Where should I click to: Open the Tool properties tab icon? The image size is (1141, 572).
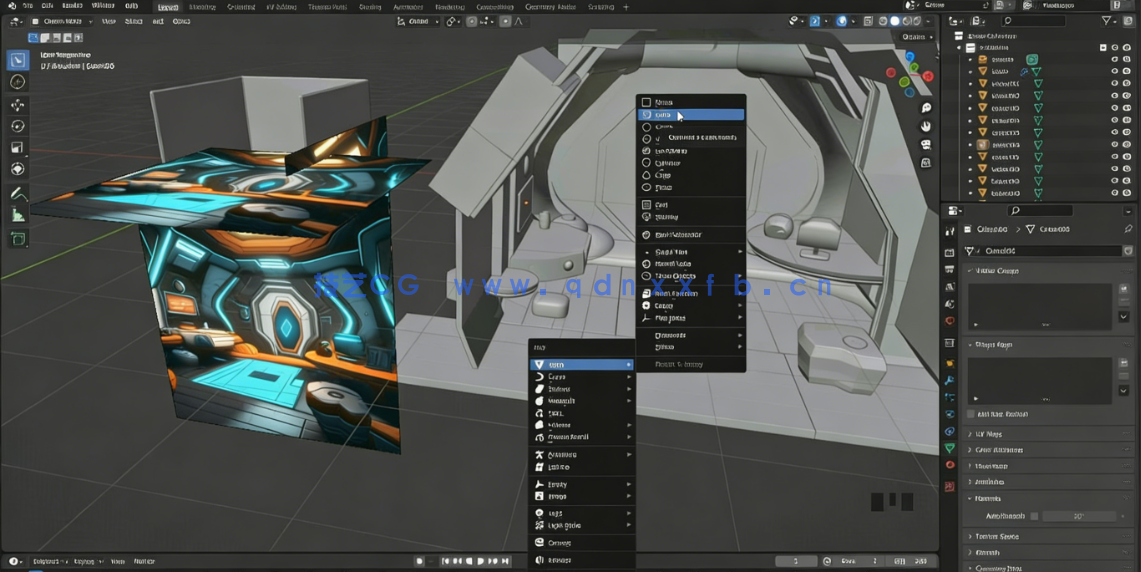click(x=950, y=231)
